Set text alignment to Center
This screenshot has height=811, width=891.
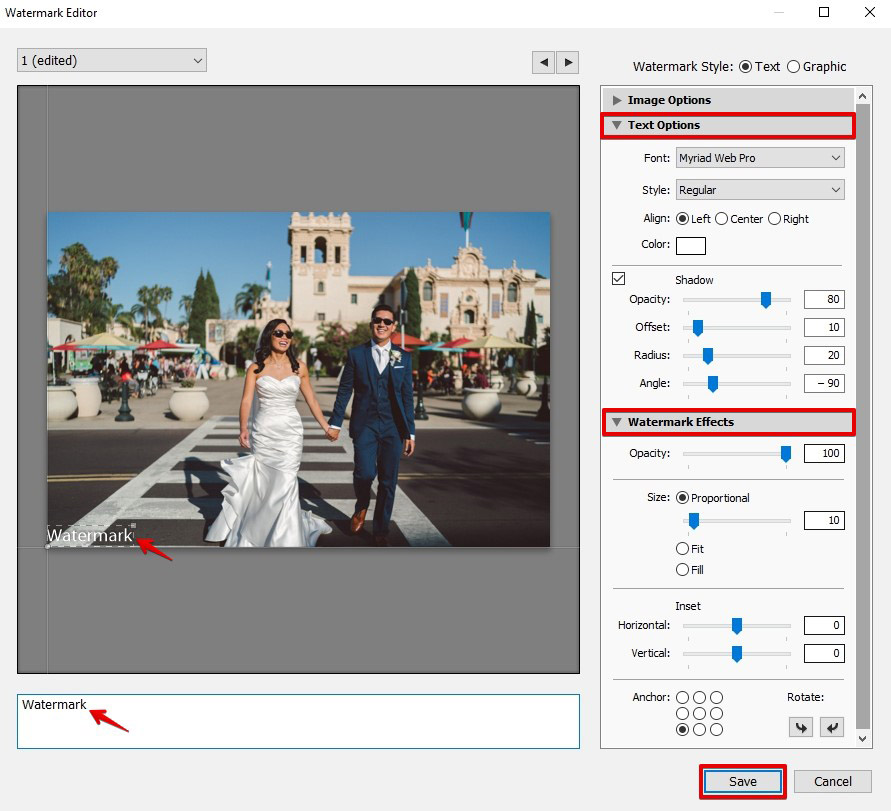pyautogui.click(x=721, y=219)
